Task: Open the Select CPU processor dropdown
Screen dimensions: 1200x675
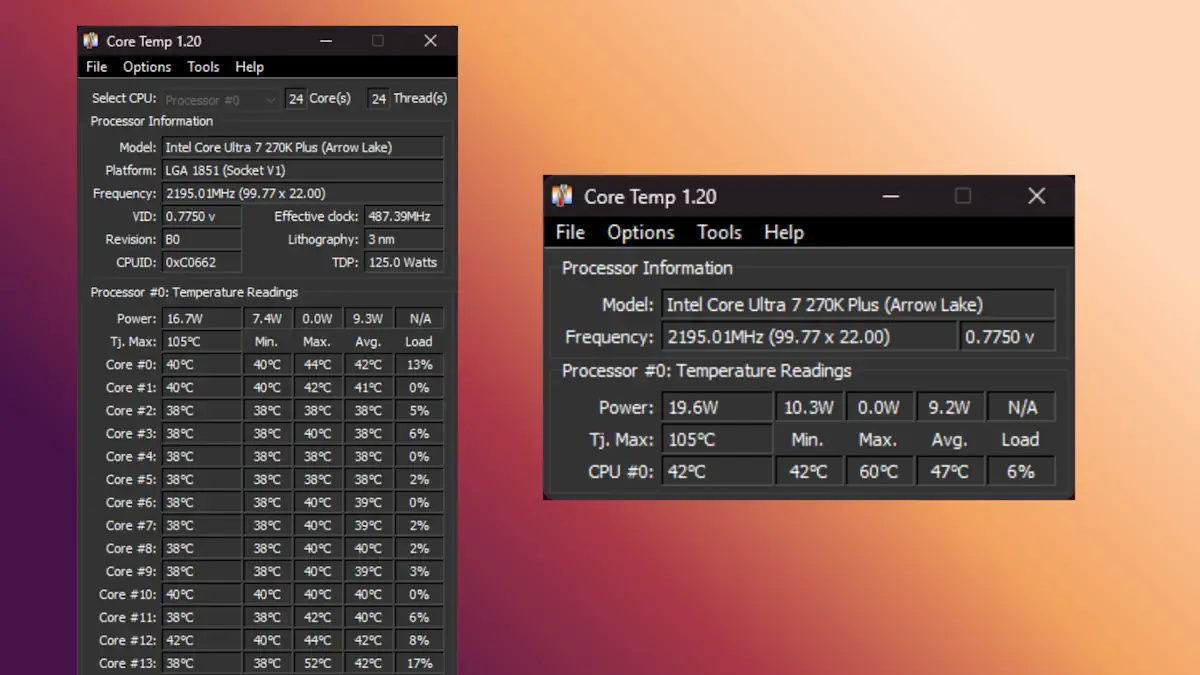Action: point(220,99)
